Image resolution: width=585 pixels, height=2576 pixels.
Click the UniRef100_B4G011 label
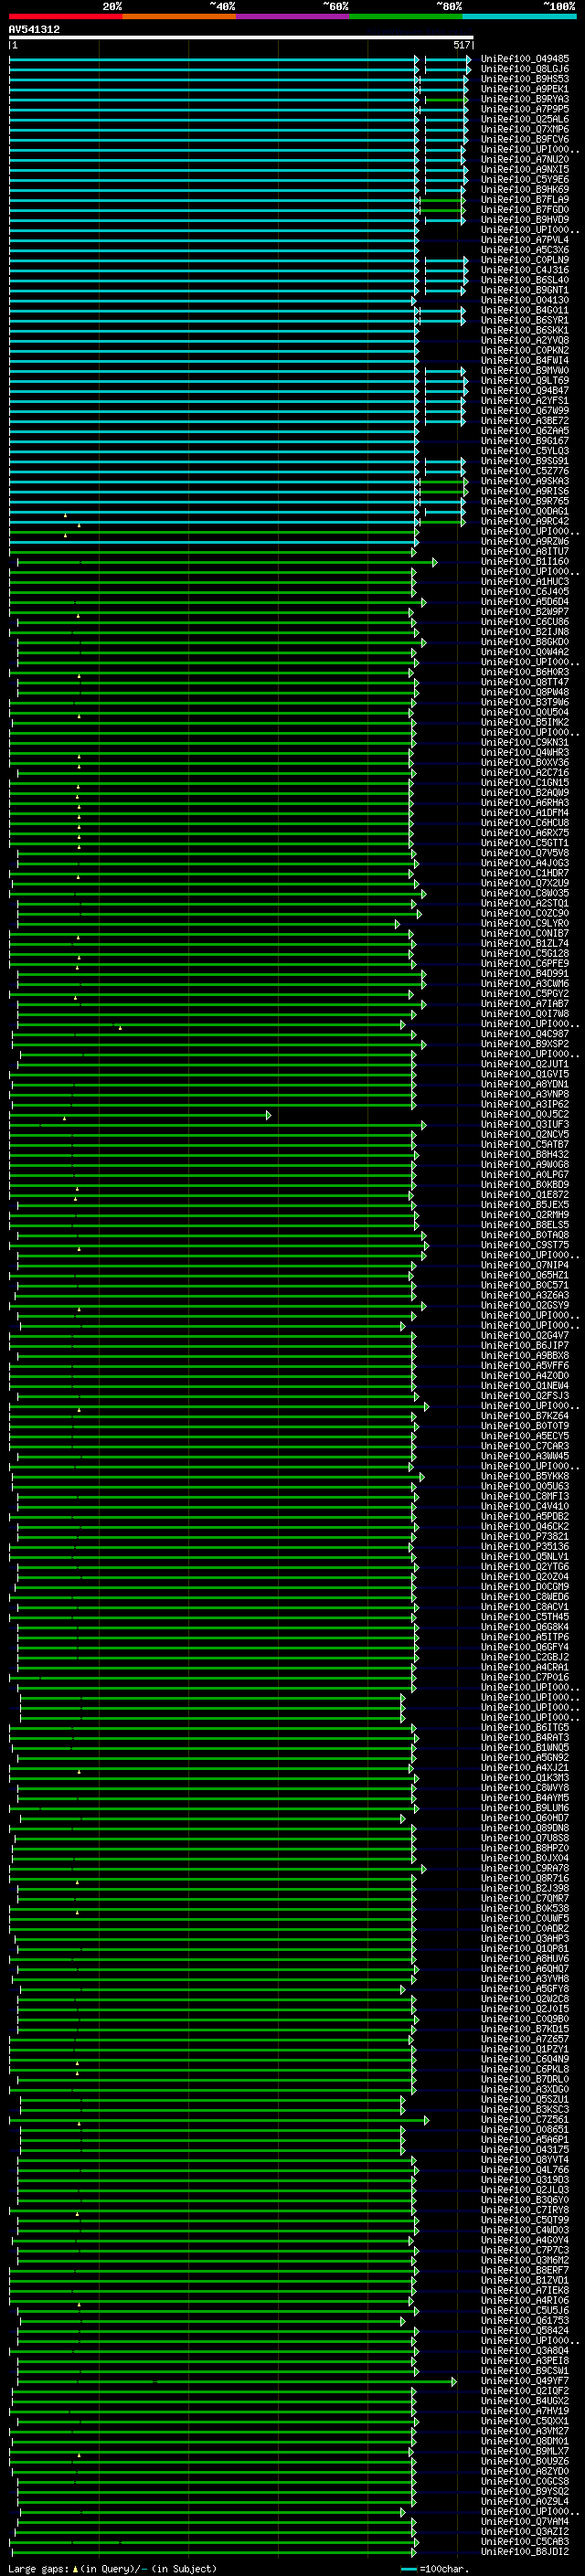click(525, 310)
